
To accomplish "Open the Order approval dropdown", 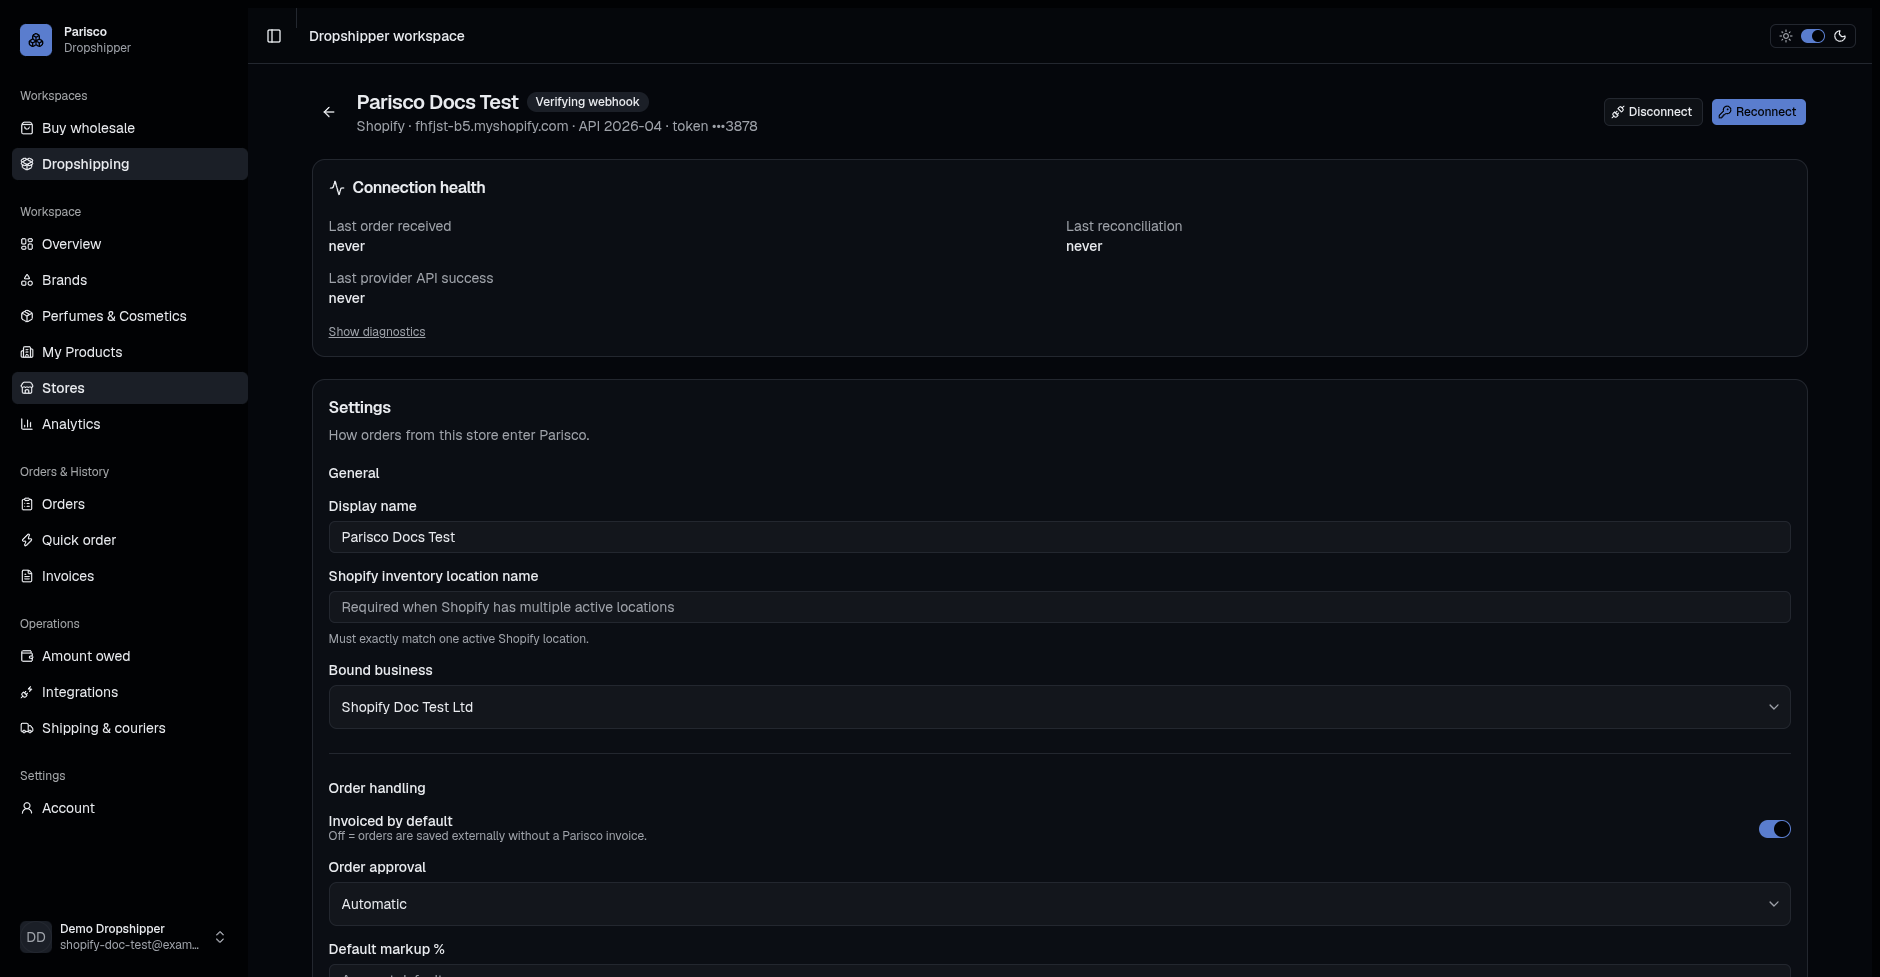I will click(1059, 904).
